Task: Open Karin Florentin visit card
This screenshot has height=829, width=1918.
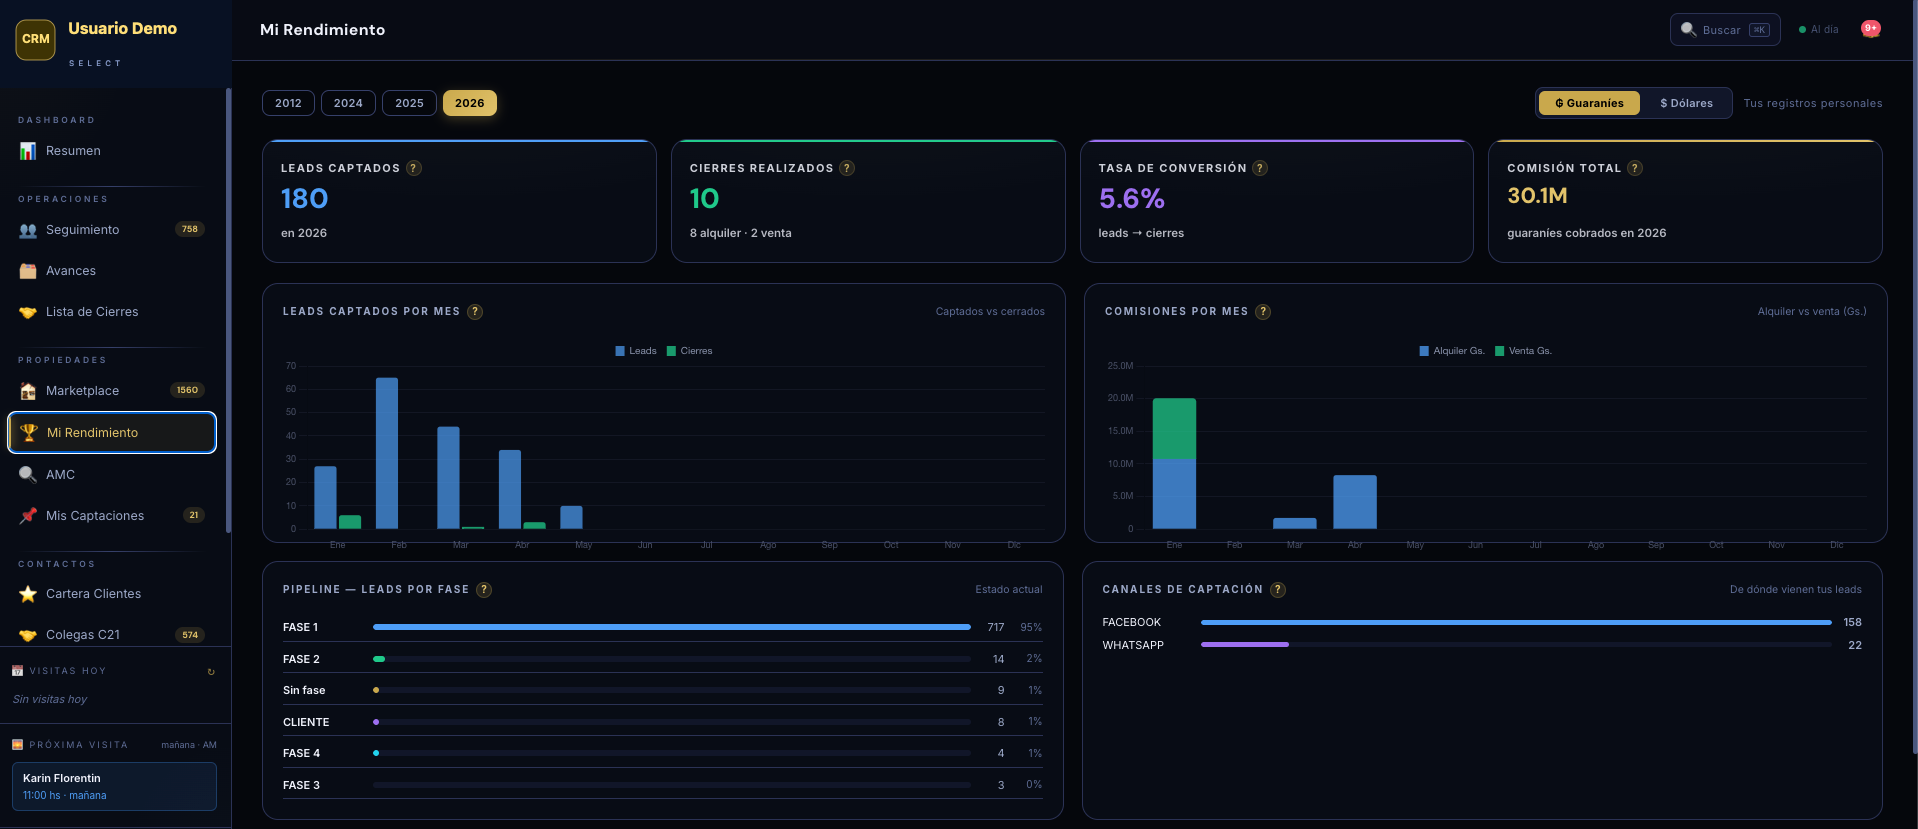Action: coord(114,786)
